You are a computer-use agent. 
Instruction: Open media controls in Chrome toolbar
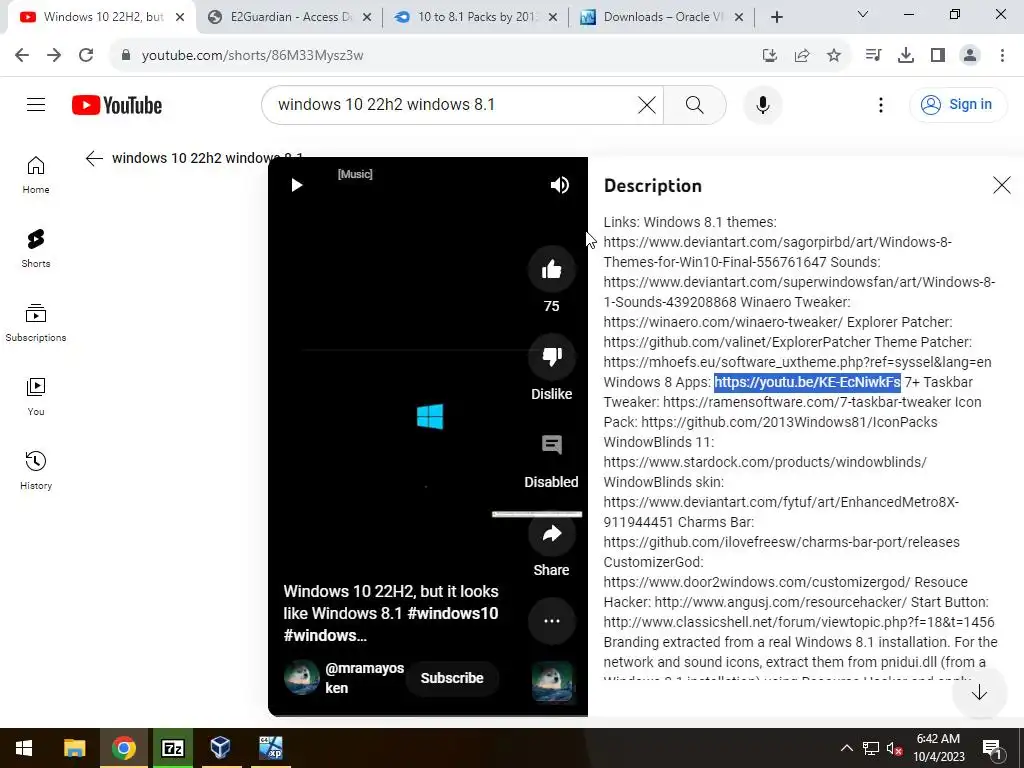873,56
